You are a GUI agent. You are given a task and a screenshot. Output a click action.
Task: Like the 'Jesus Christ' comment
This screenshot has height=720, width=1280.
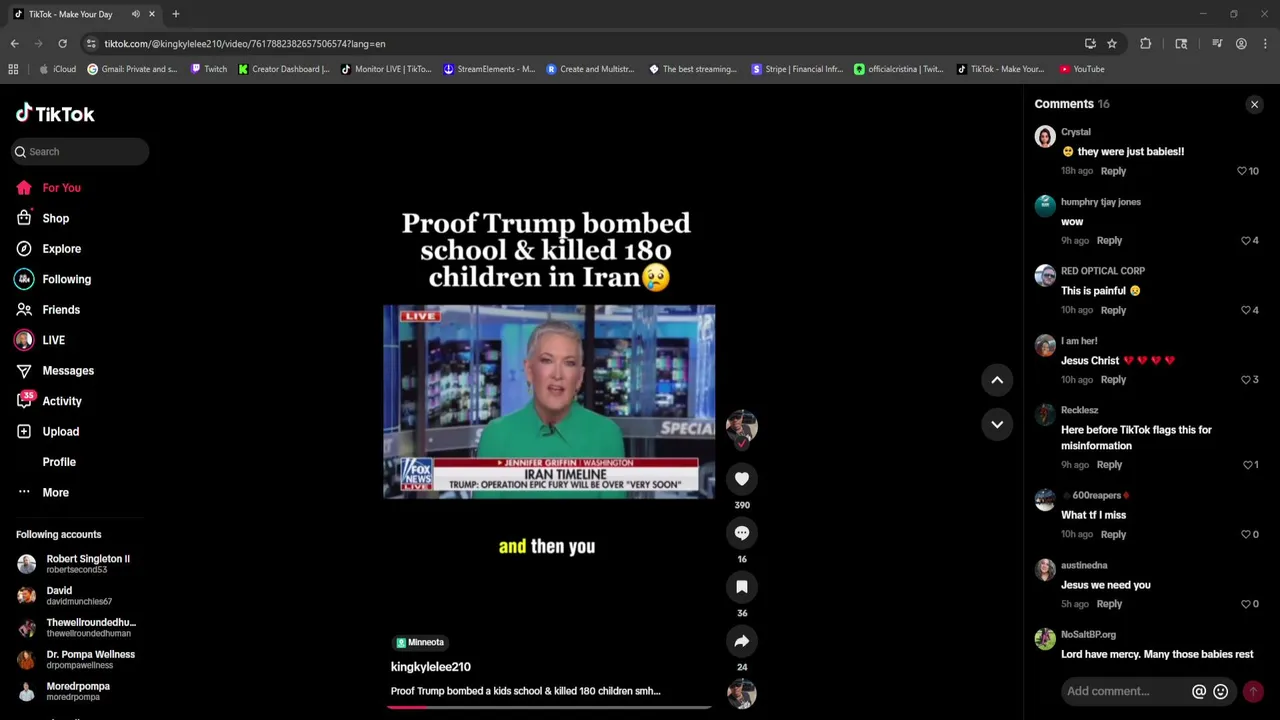(x=1246, y=380)
